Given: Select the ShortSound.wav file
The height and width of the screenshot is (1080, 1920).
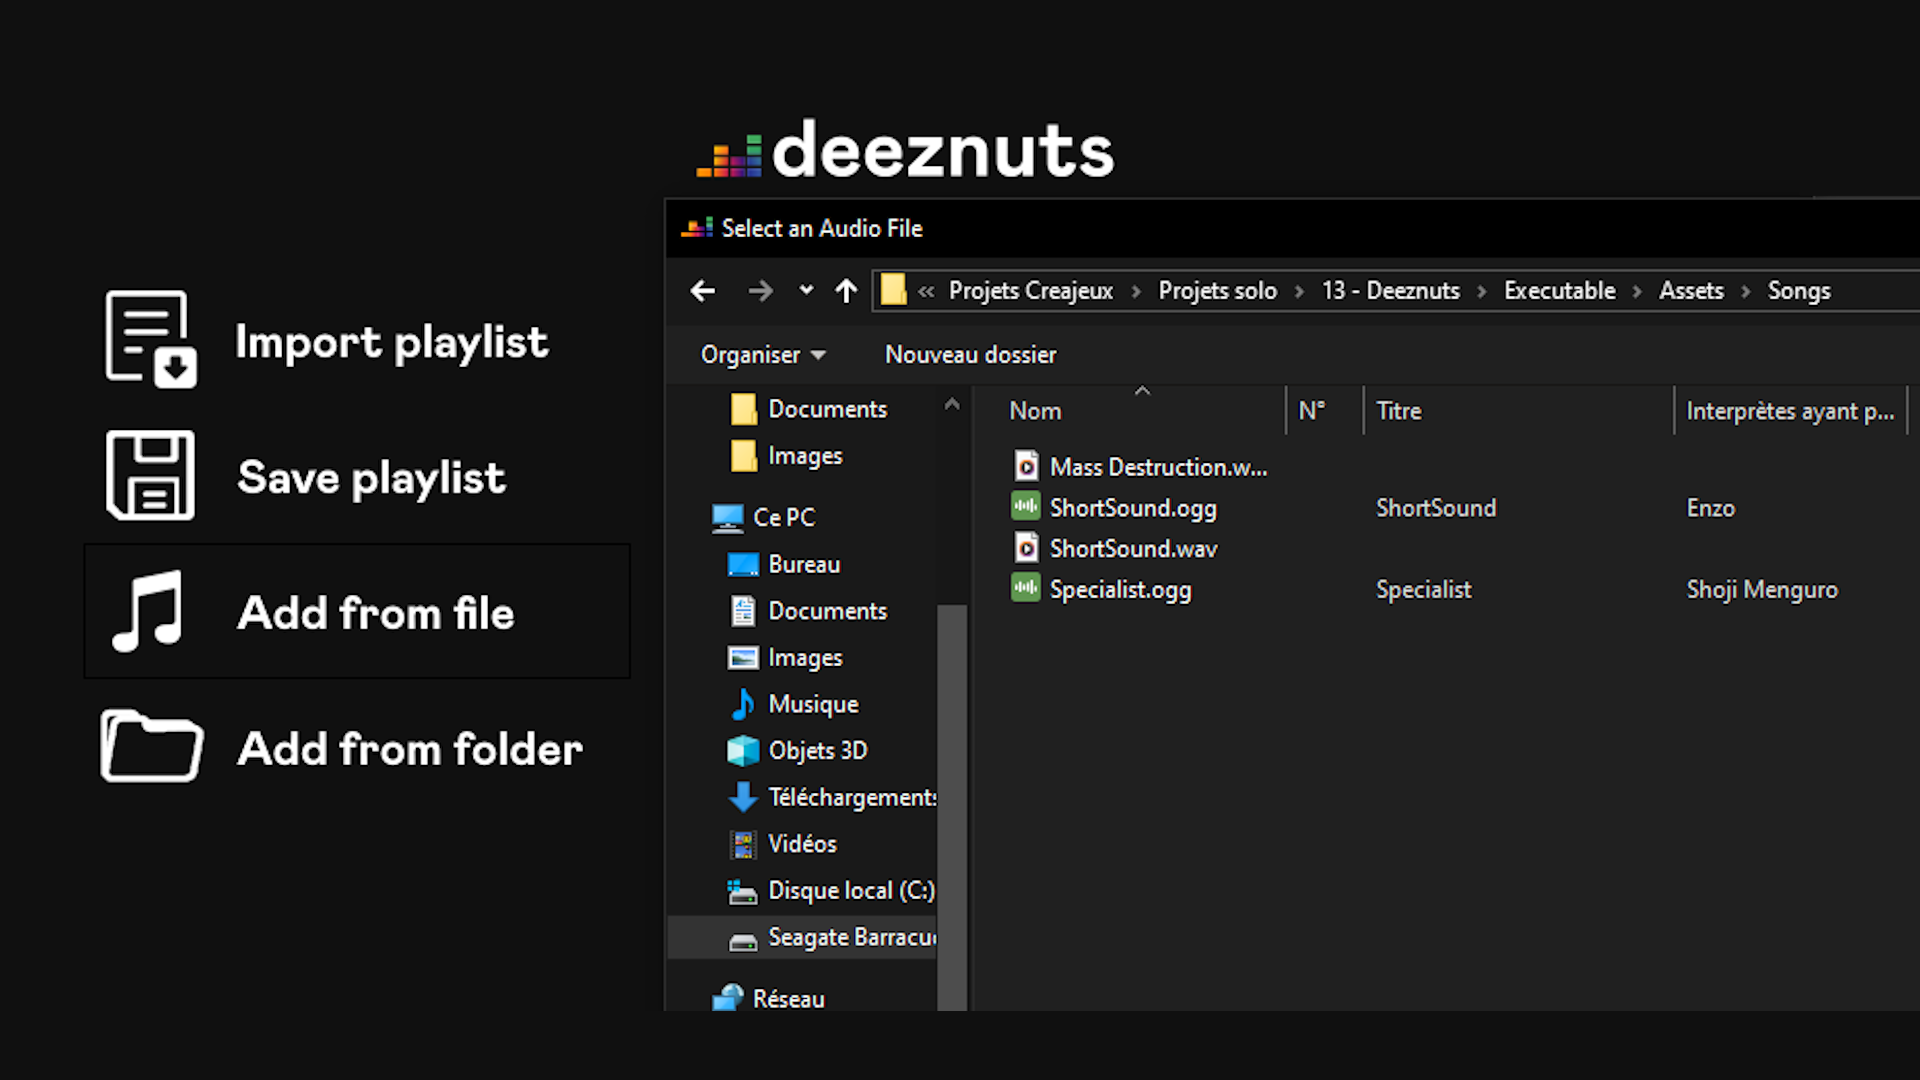Looking at the screenshot, I should pyautogui.click(x=1133, y=549).
